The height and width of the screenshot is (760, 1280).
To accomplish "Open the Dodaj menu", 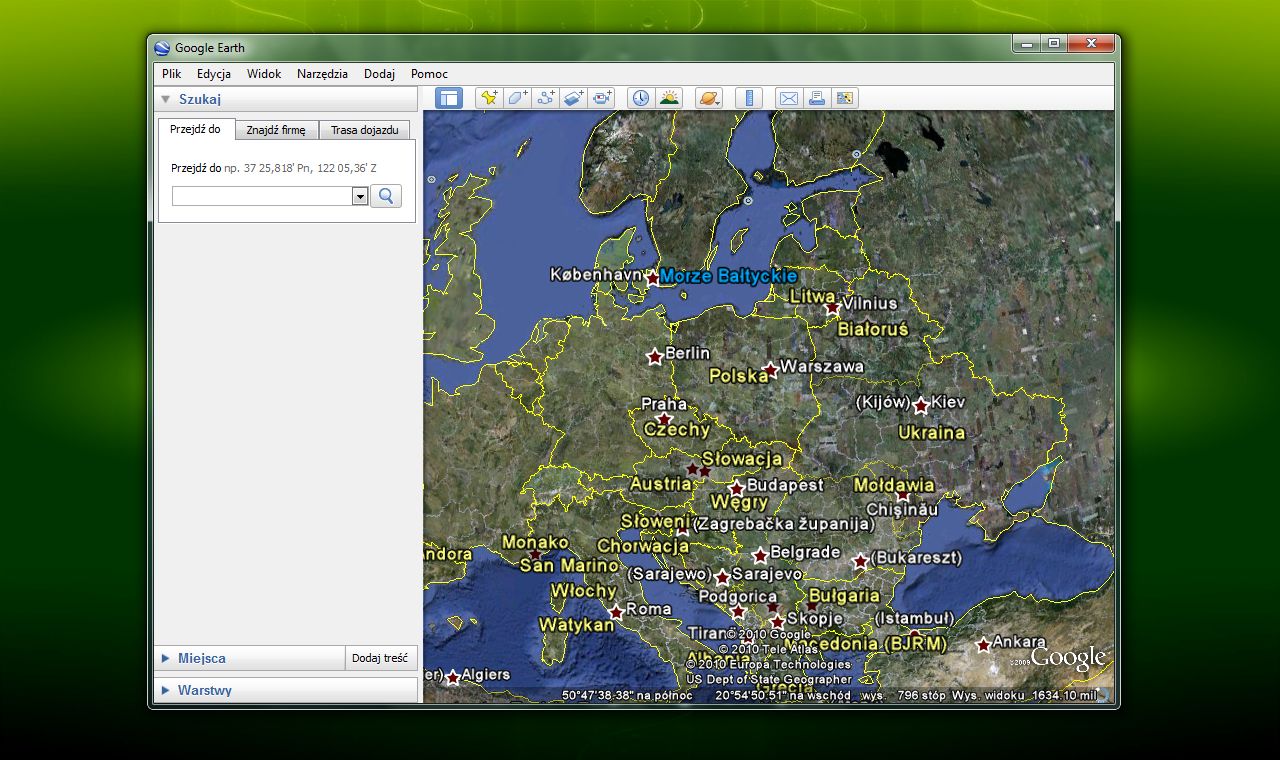I will click(x=379, y=74).
